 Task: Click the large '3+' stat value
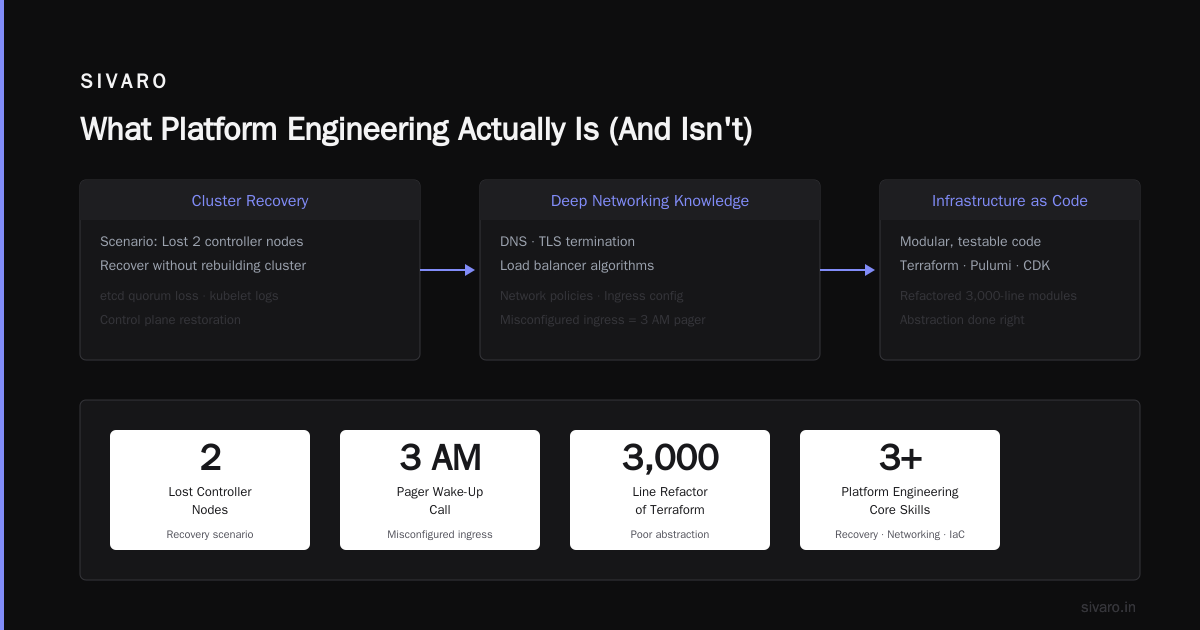click(x=900, y=457)
